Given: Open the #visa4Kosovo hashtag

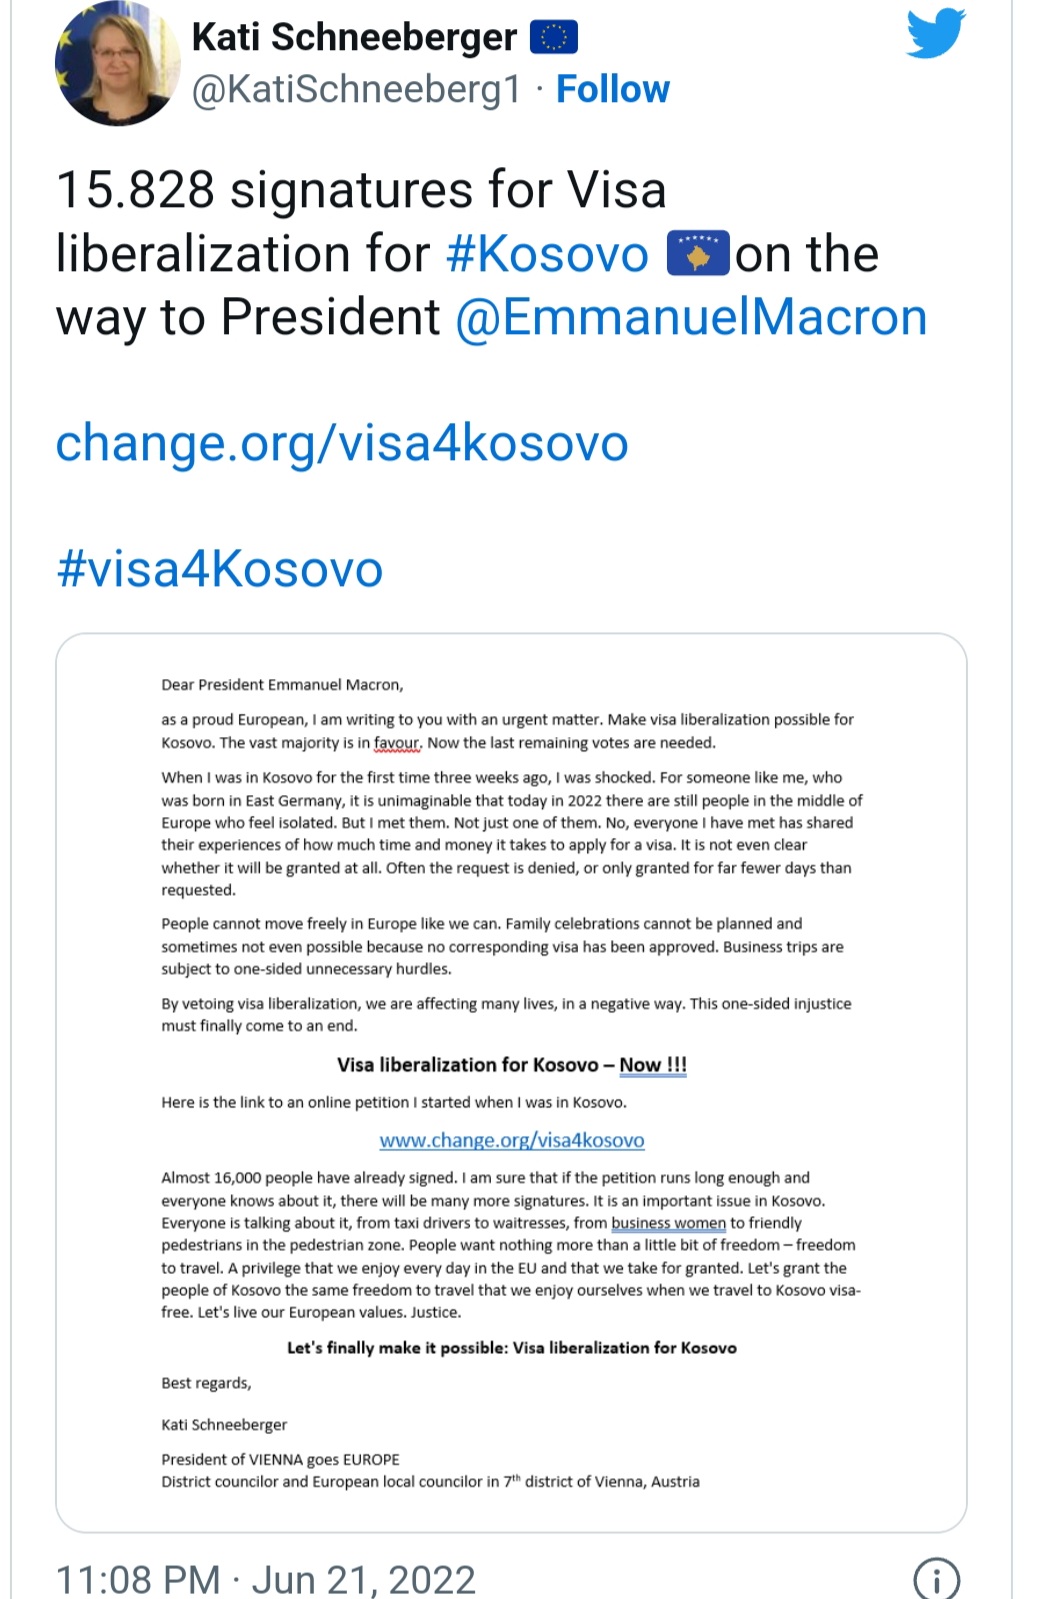Looking at the screenshot, I should (x=220, y=568).
